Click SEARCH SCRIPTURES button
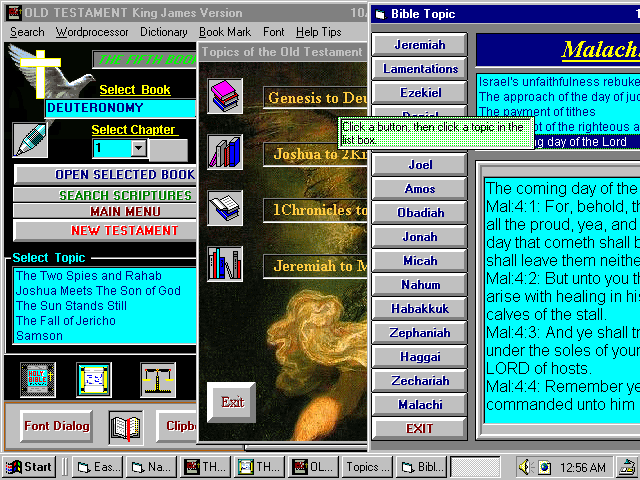Screen dimensions: 640x480 [x=105, y=195]
